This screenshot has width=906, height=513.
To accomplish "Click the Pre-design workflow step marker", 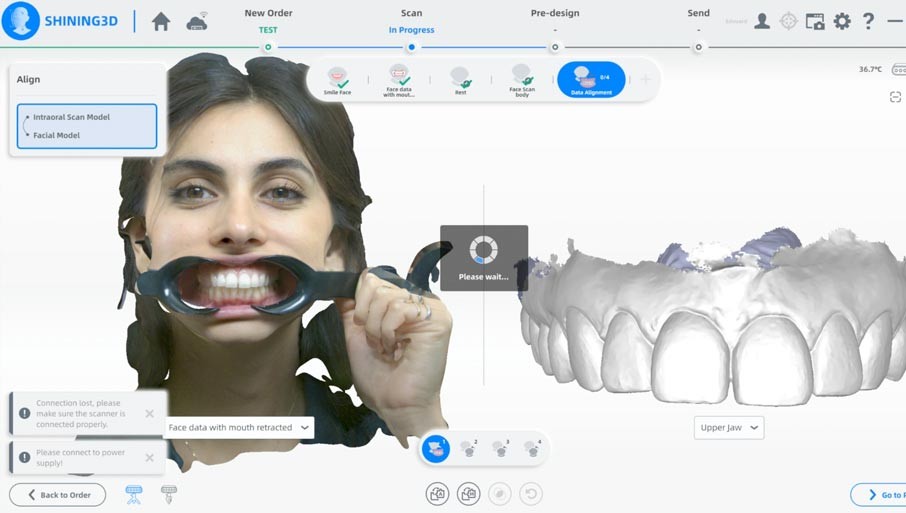I will pyautogui.click(x=555, y=47).
